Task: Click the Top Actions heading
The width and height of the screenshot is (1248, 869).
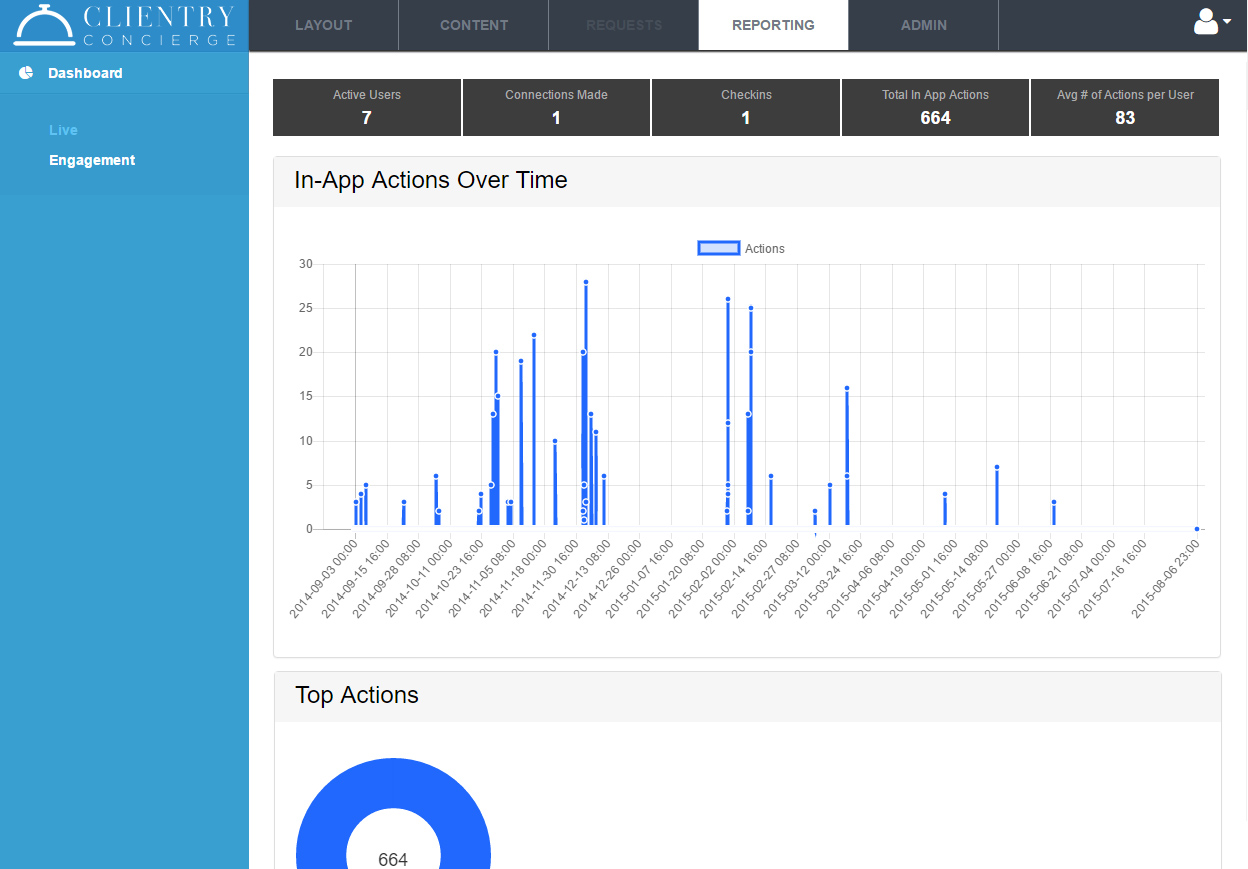Action: pyautogui.click(x=357, y=695)
